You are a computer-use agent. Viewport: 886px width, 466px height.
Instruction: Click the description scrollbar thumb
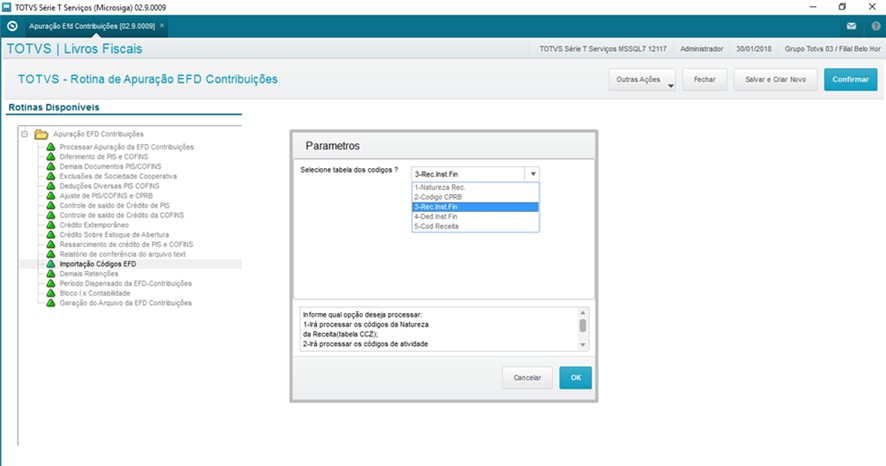pyautogui.click(x=583, y=325)
